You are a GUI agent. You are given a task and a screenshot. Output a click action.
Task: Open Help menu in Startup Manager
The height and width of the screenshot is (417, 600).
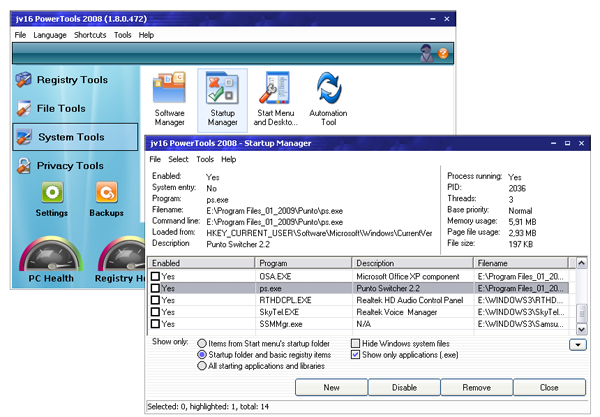point(228,160)
